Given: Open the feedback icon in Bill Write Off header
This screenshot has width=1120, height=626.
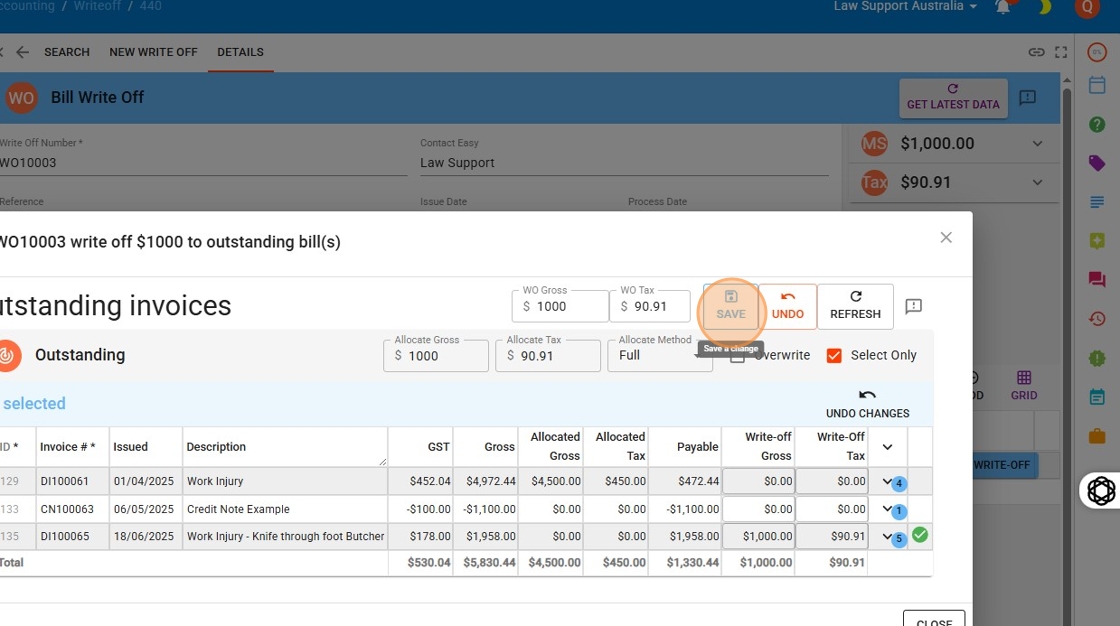Looking at the screenshot, I should [x=1027, y=97].
